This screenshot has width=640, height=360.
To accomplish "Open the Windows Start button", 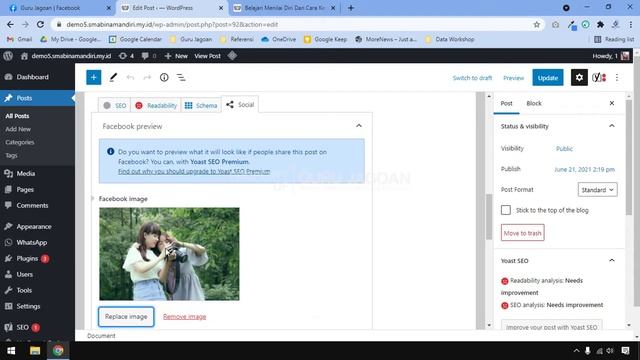I will point(11,351).
